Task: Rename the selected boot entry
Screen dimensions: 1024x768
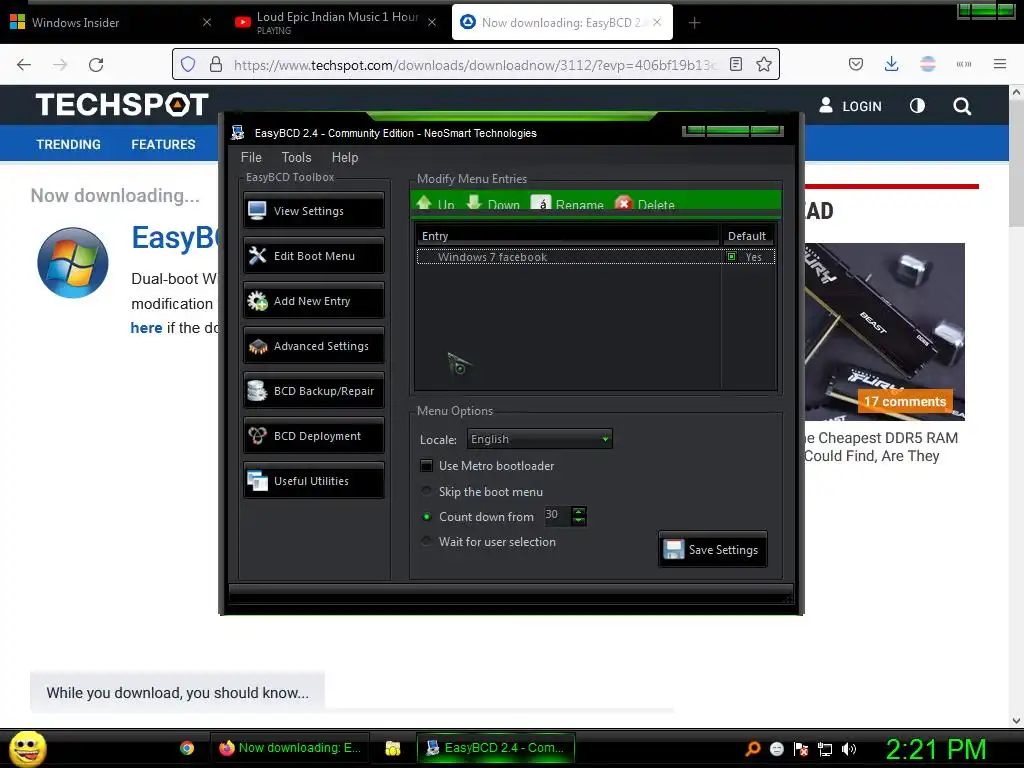Action: [x=568, y=204]
